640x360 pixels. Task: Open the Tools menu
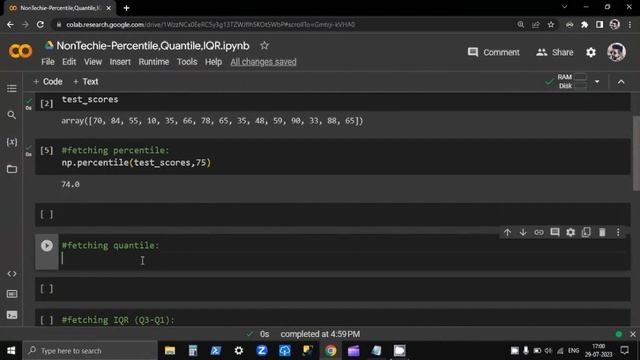point(187,62)
